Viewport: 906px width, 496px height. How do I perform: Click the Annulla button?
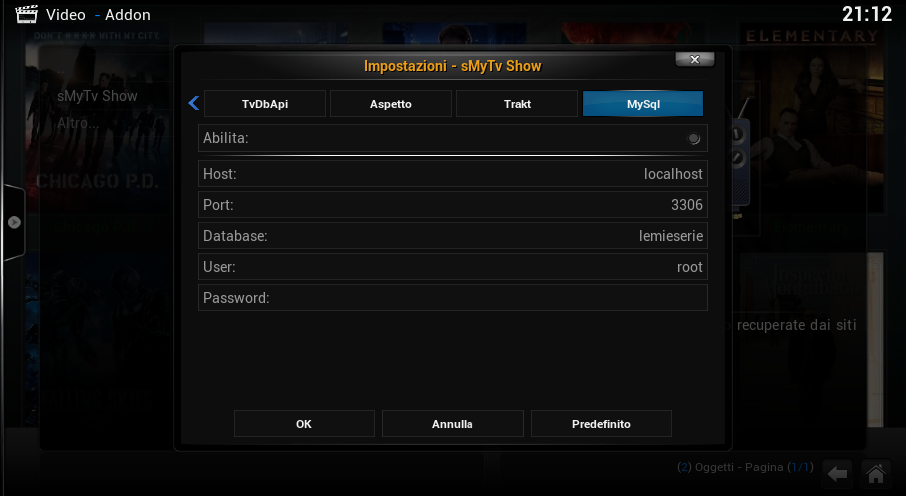coord(452,424)
